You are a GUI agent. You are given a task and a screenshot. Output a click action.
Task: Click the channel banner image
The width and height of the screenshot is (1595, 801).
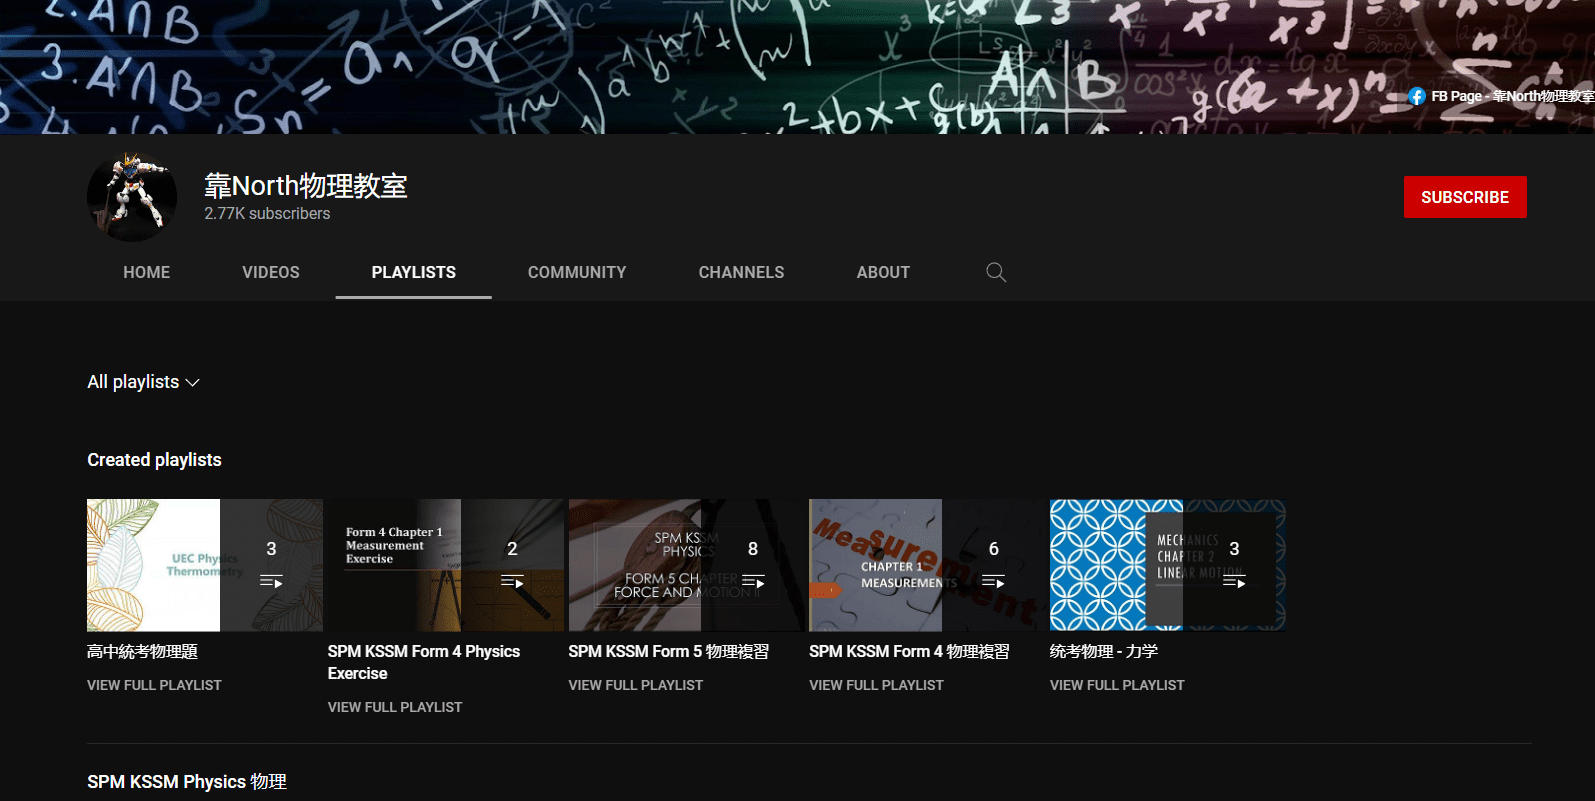pos(797,67)
